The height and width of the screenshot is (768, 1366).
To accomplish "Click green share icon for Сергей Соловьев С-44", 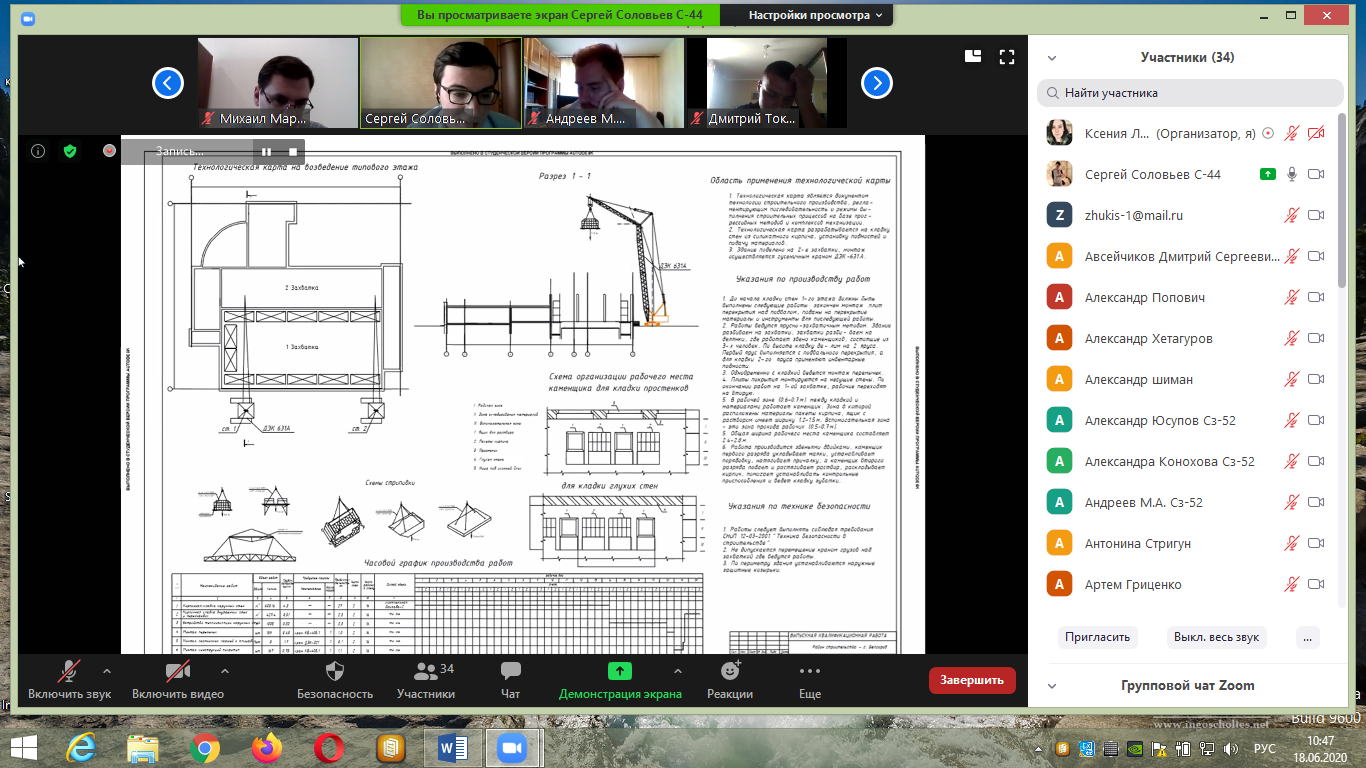I will [x=1268, y=174].
